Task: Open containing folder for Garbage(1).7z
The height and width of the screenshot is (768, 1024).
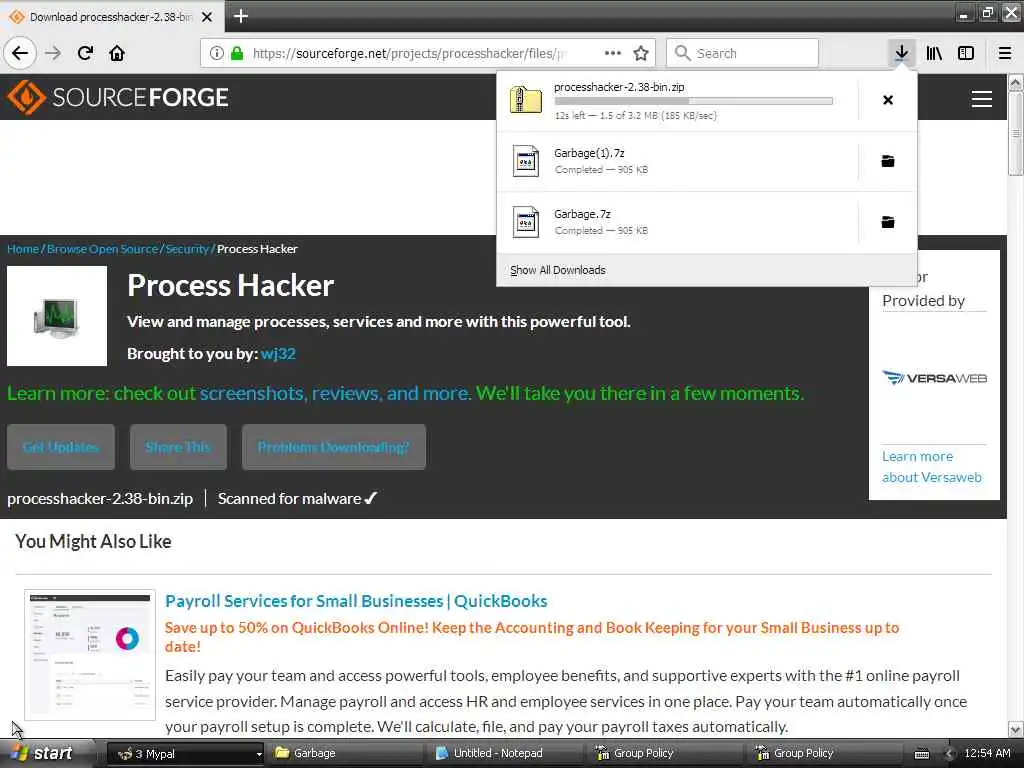Action: (888, 161)
